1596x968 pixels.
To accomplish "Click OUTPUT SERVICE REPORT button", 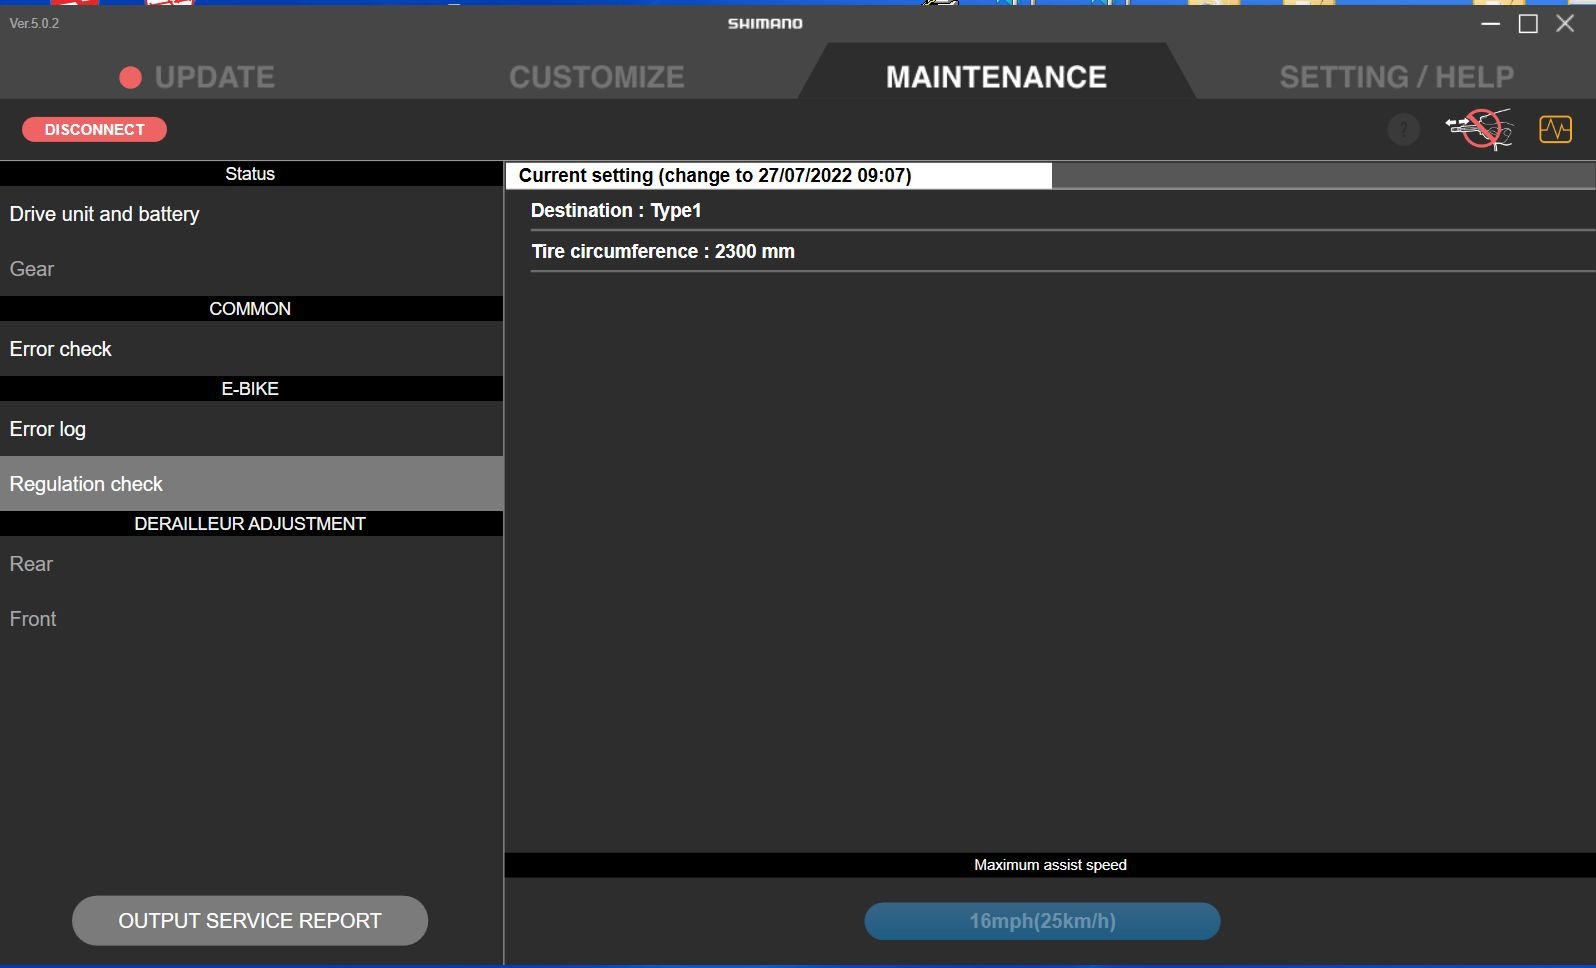I will [x=250, y=920].
